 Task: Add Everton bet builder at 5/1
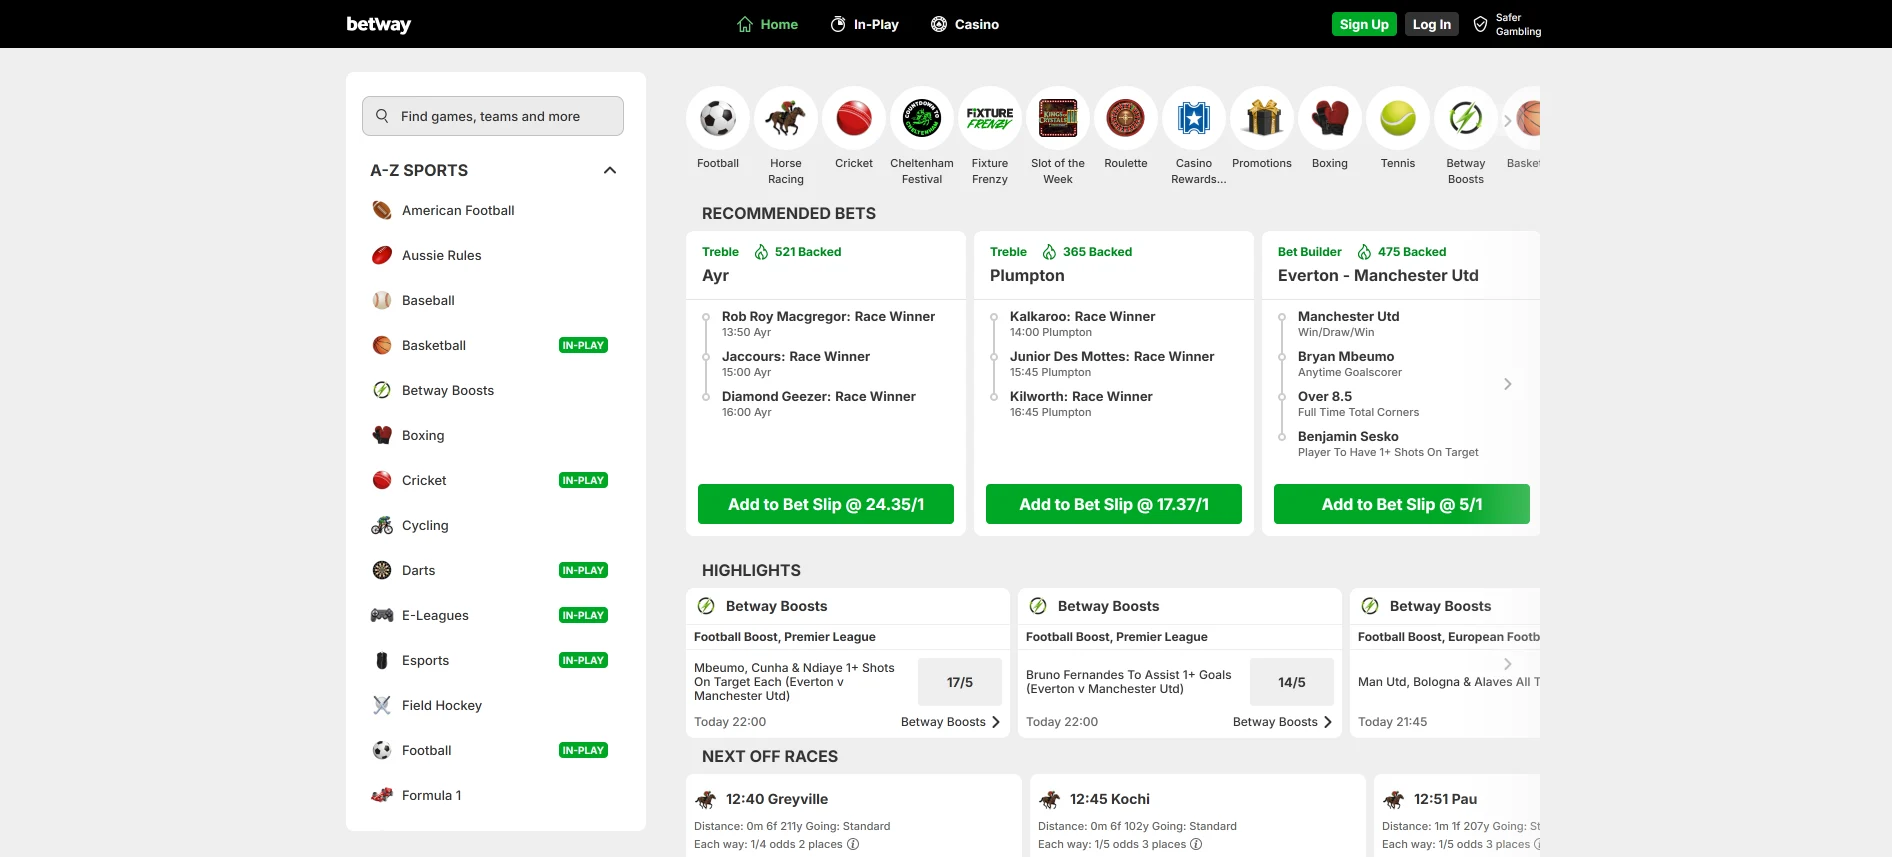[1402, 504]
